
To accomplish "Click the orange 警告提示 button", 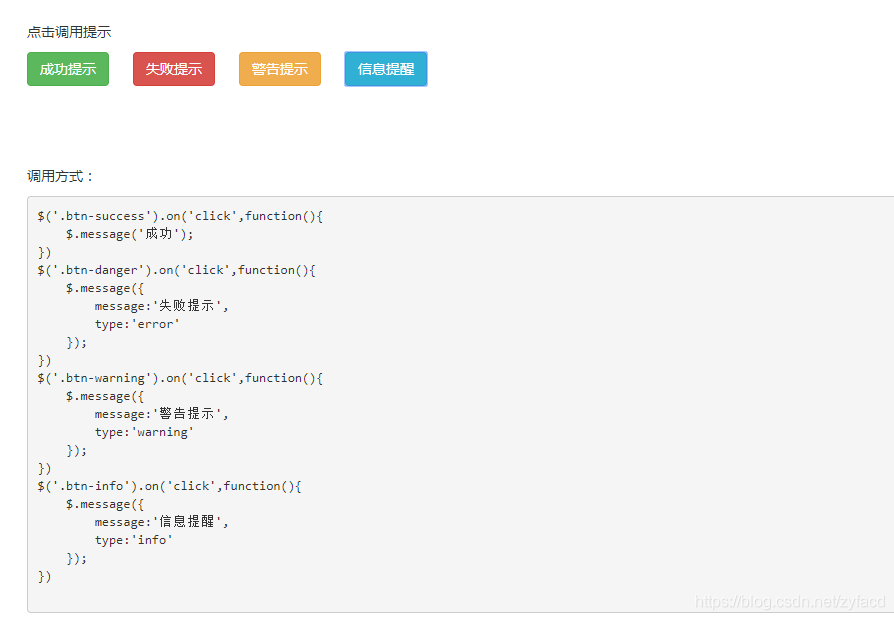I will click(x=279, y=69).
